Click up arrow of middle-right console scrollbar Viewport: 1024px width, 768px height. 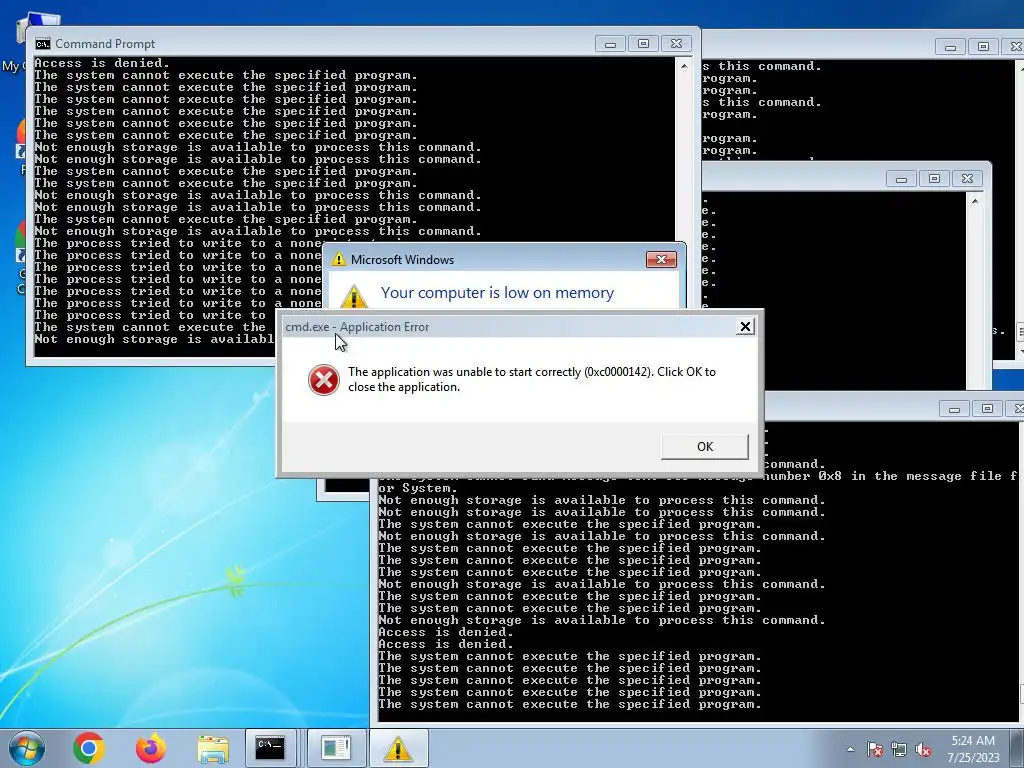coord(975,201)
